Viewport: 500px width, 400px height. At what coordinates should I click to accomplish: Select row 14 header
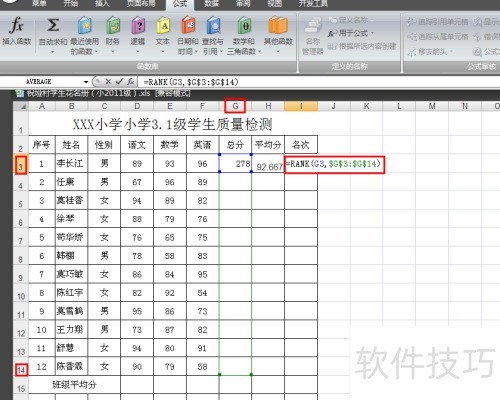tap(21, 367)
